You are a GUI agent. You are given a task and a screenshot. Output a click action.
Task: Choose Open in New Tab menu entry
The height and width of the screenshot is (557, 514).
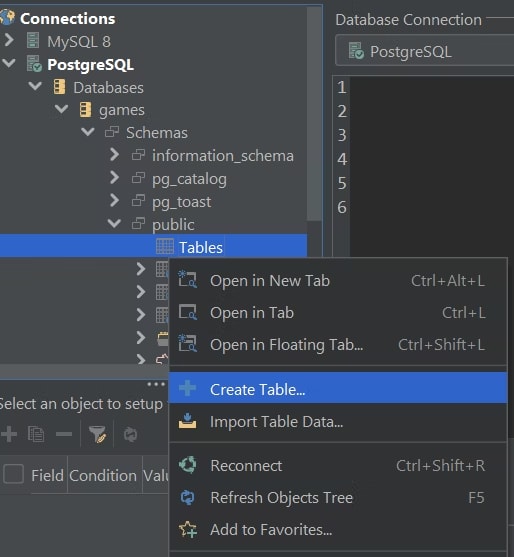tap(338, 281)
